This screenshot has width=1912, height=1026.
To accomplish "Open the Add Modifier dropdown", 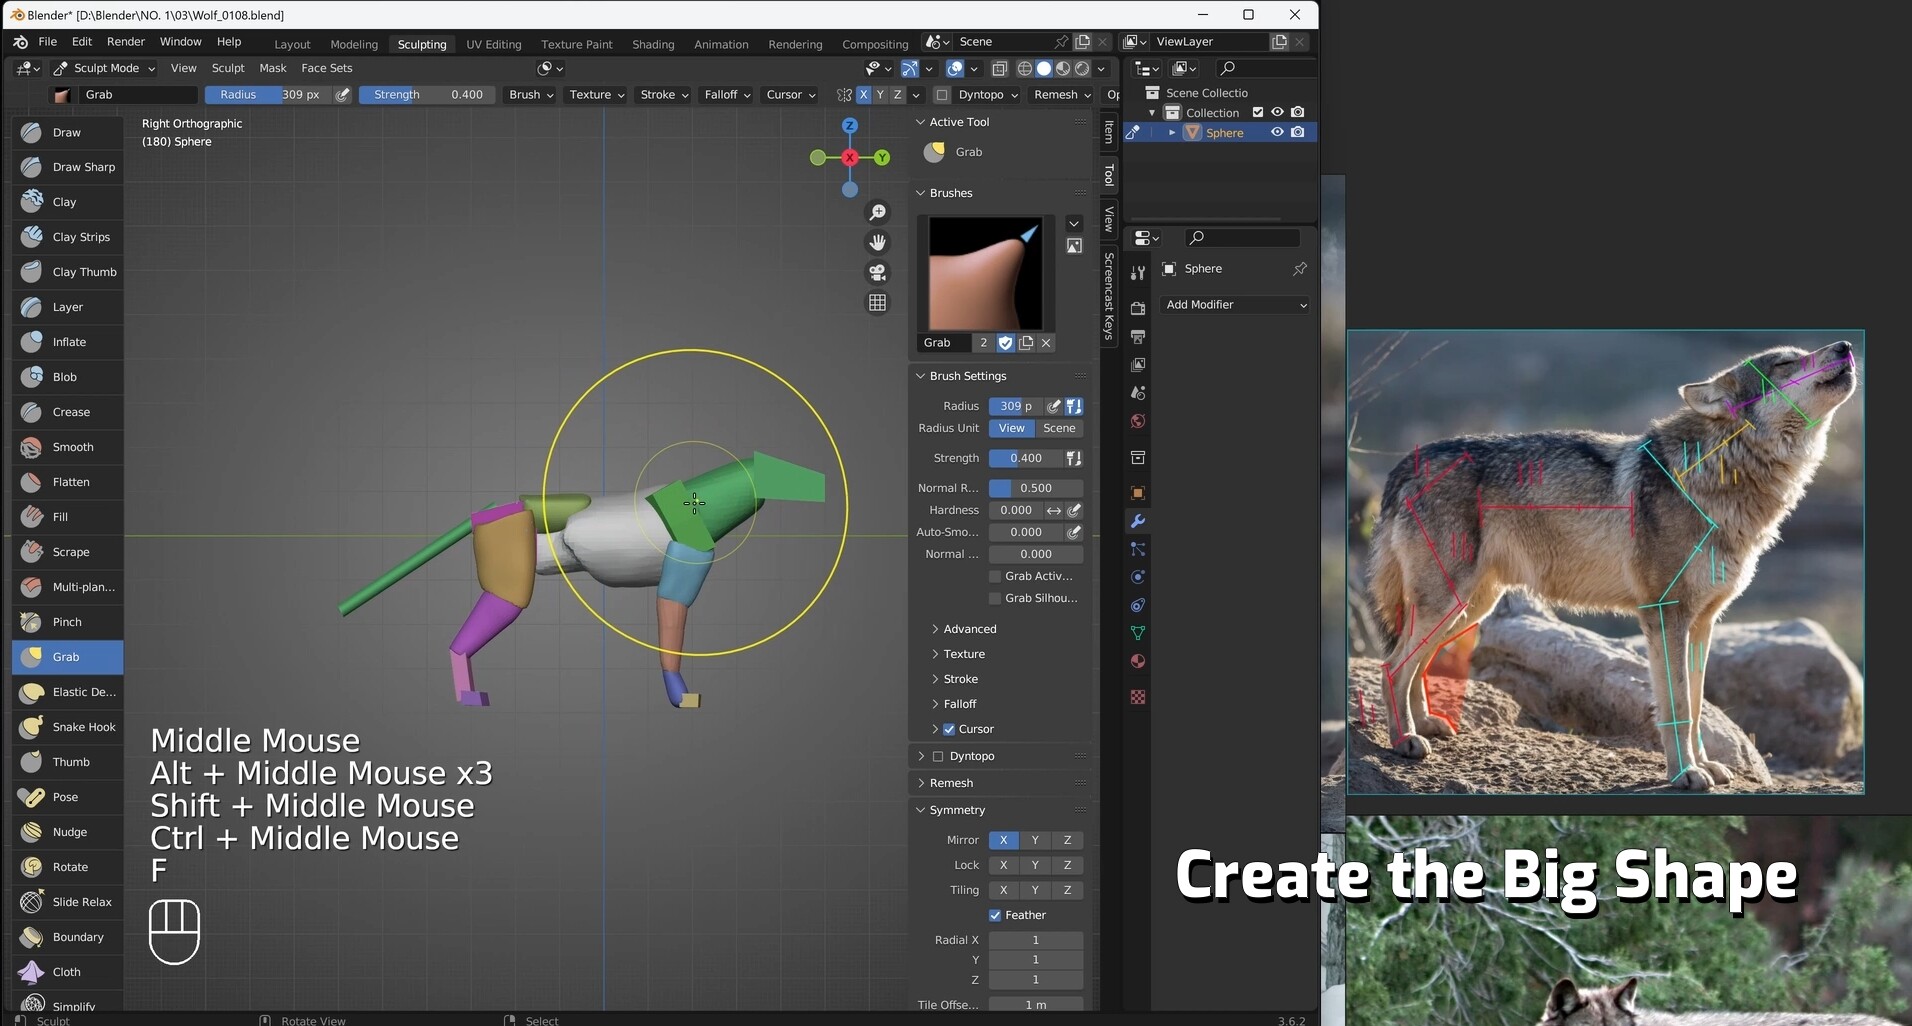I will (x=1234, y=304).
